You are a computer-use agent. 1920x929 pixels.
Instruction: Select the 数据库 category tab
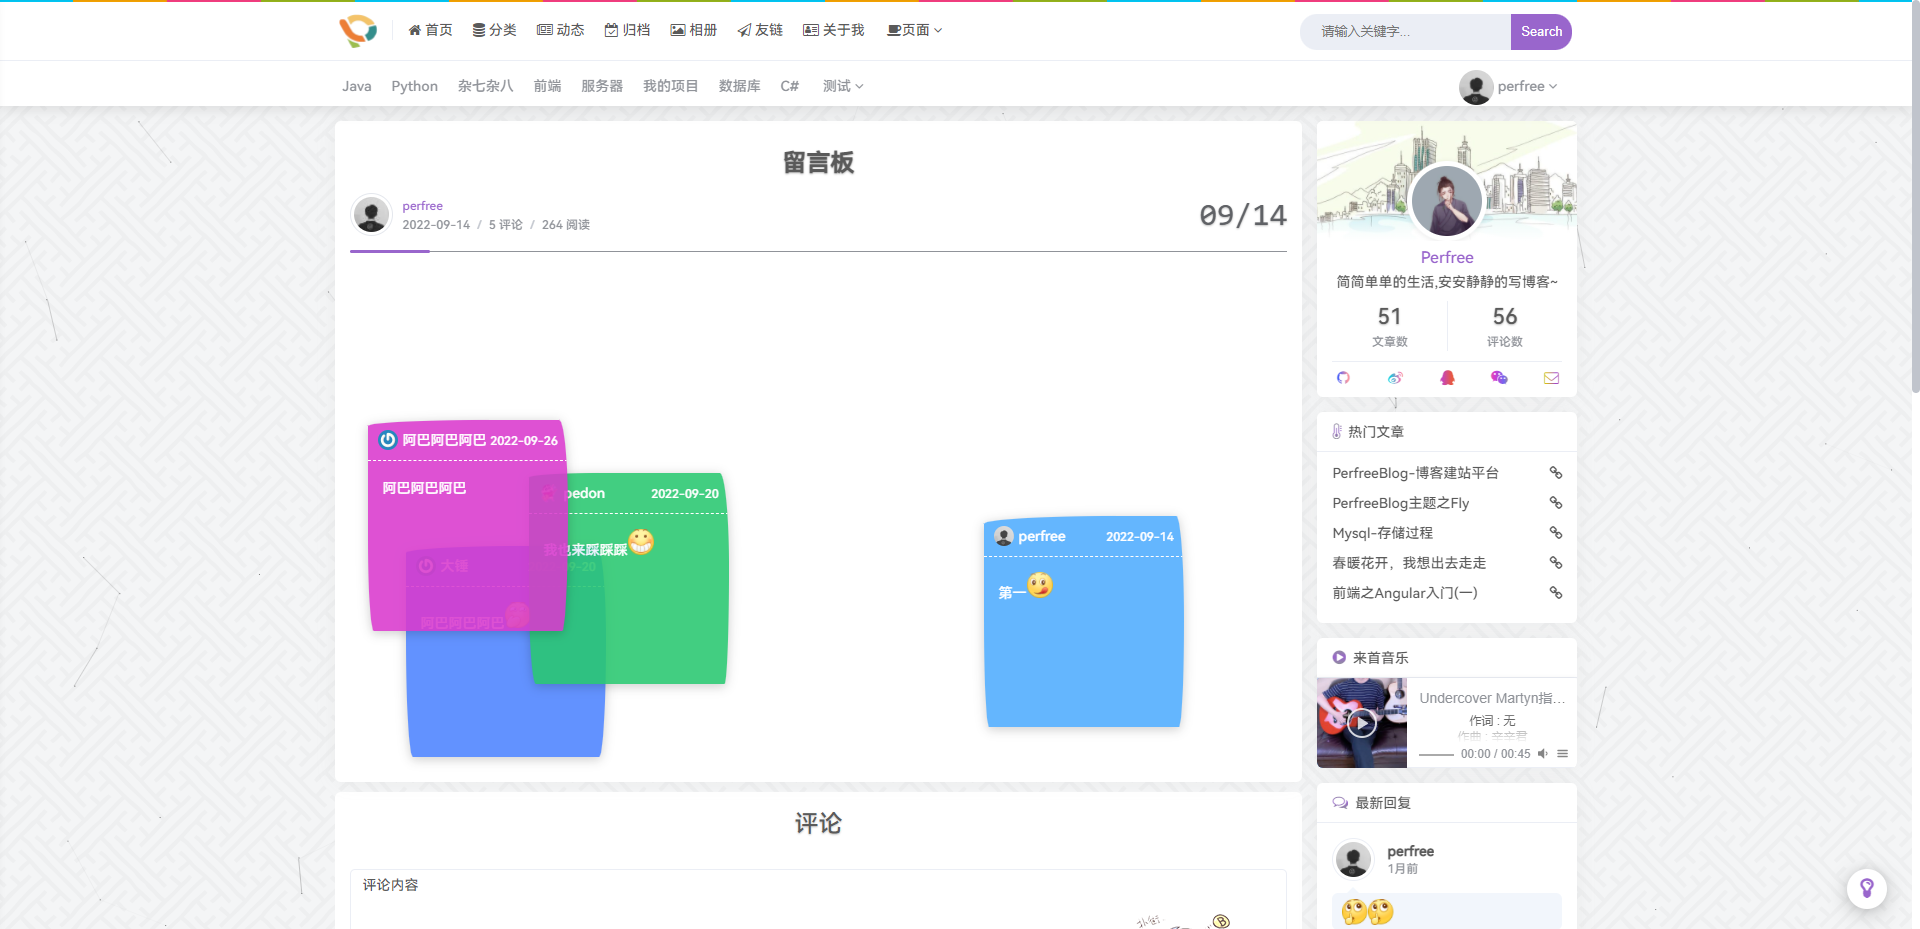click(740, 86)
